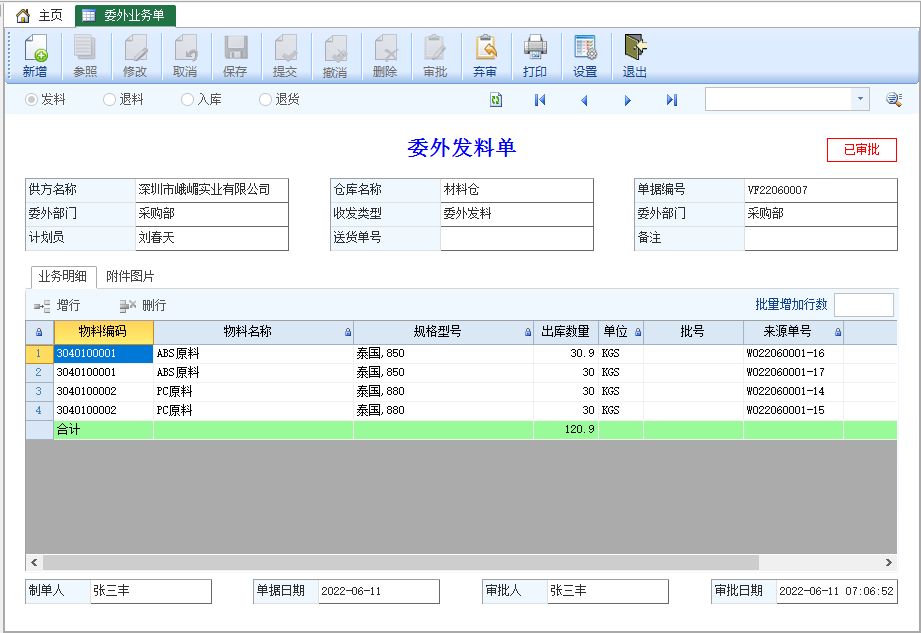The width and height of the screenshot is (921, 633).
Task: Jump to the last record arrow
Action: click(x=672, y=100)
